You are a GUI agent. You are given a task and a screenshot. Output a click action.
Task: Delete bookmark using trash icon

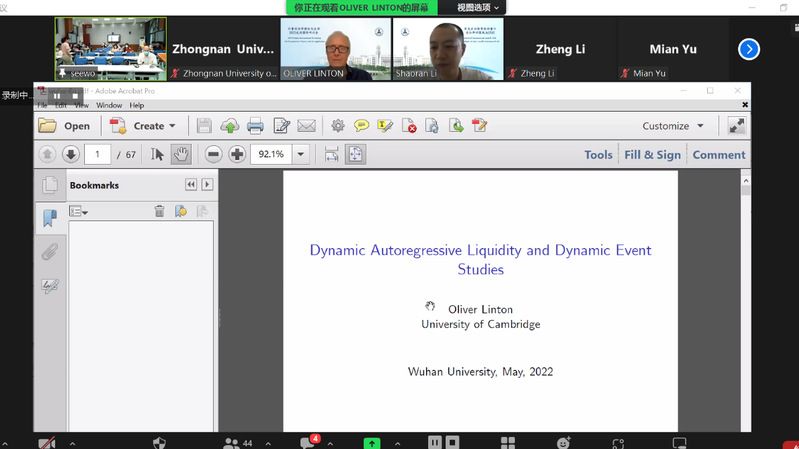159,211
